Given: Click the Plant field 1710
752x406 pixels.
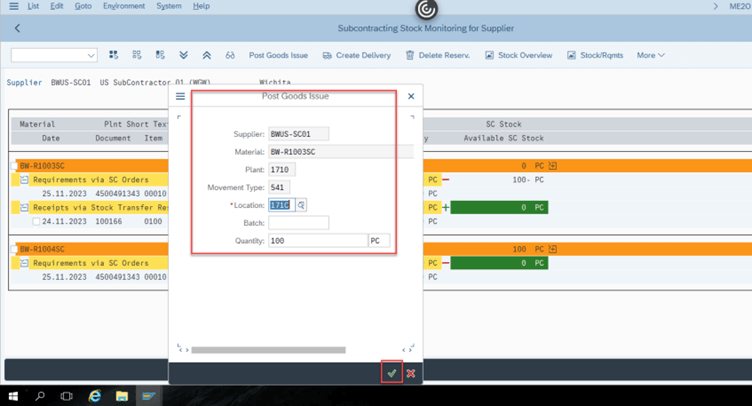Looking at the screenshot, I should pos(282,170).
